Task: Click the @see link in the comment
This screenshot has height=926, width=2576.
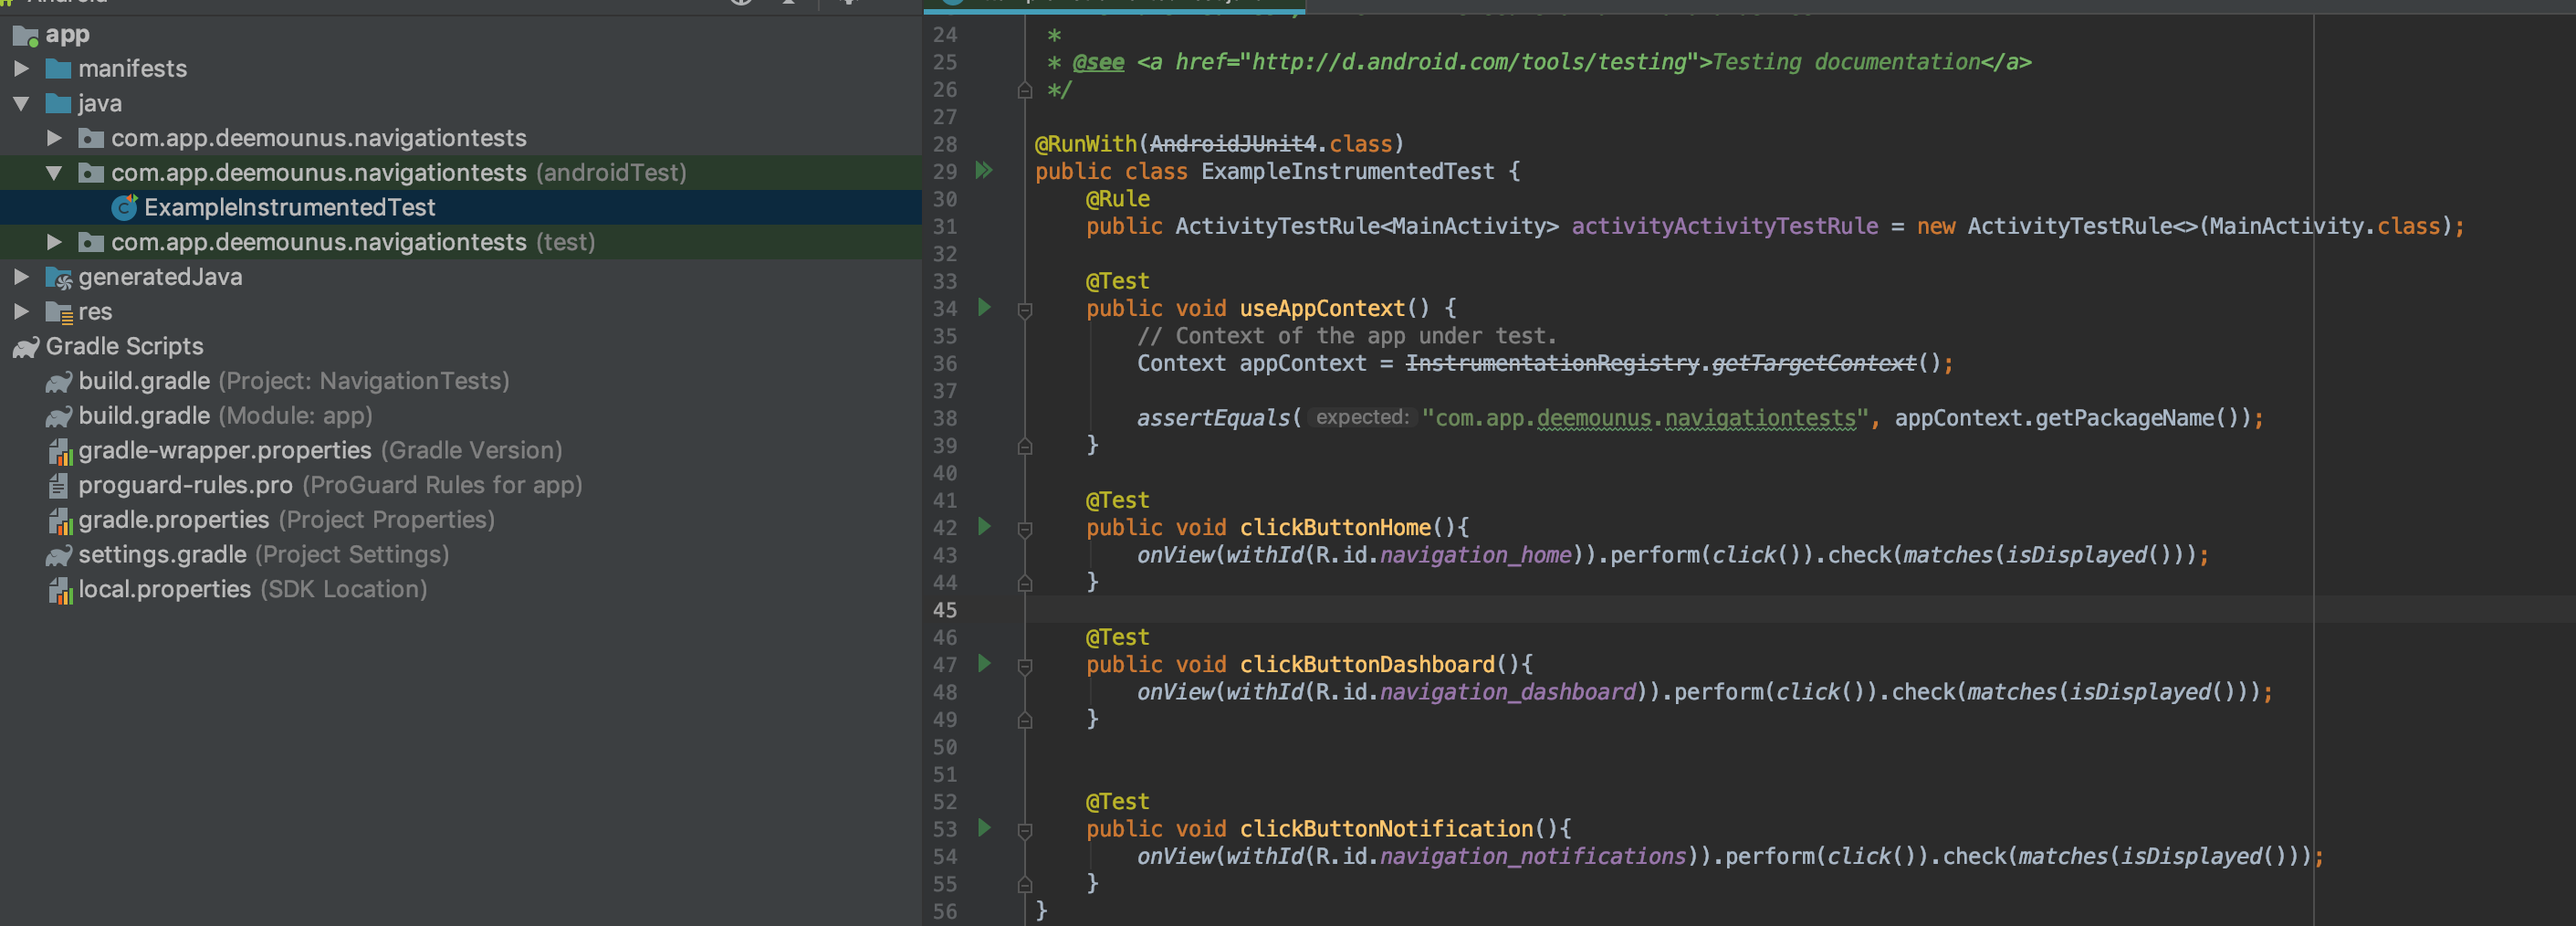Action: click(1096, 61)
